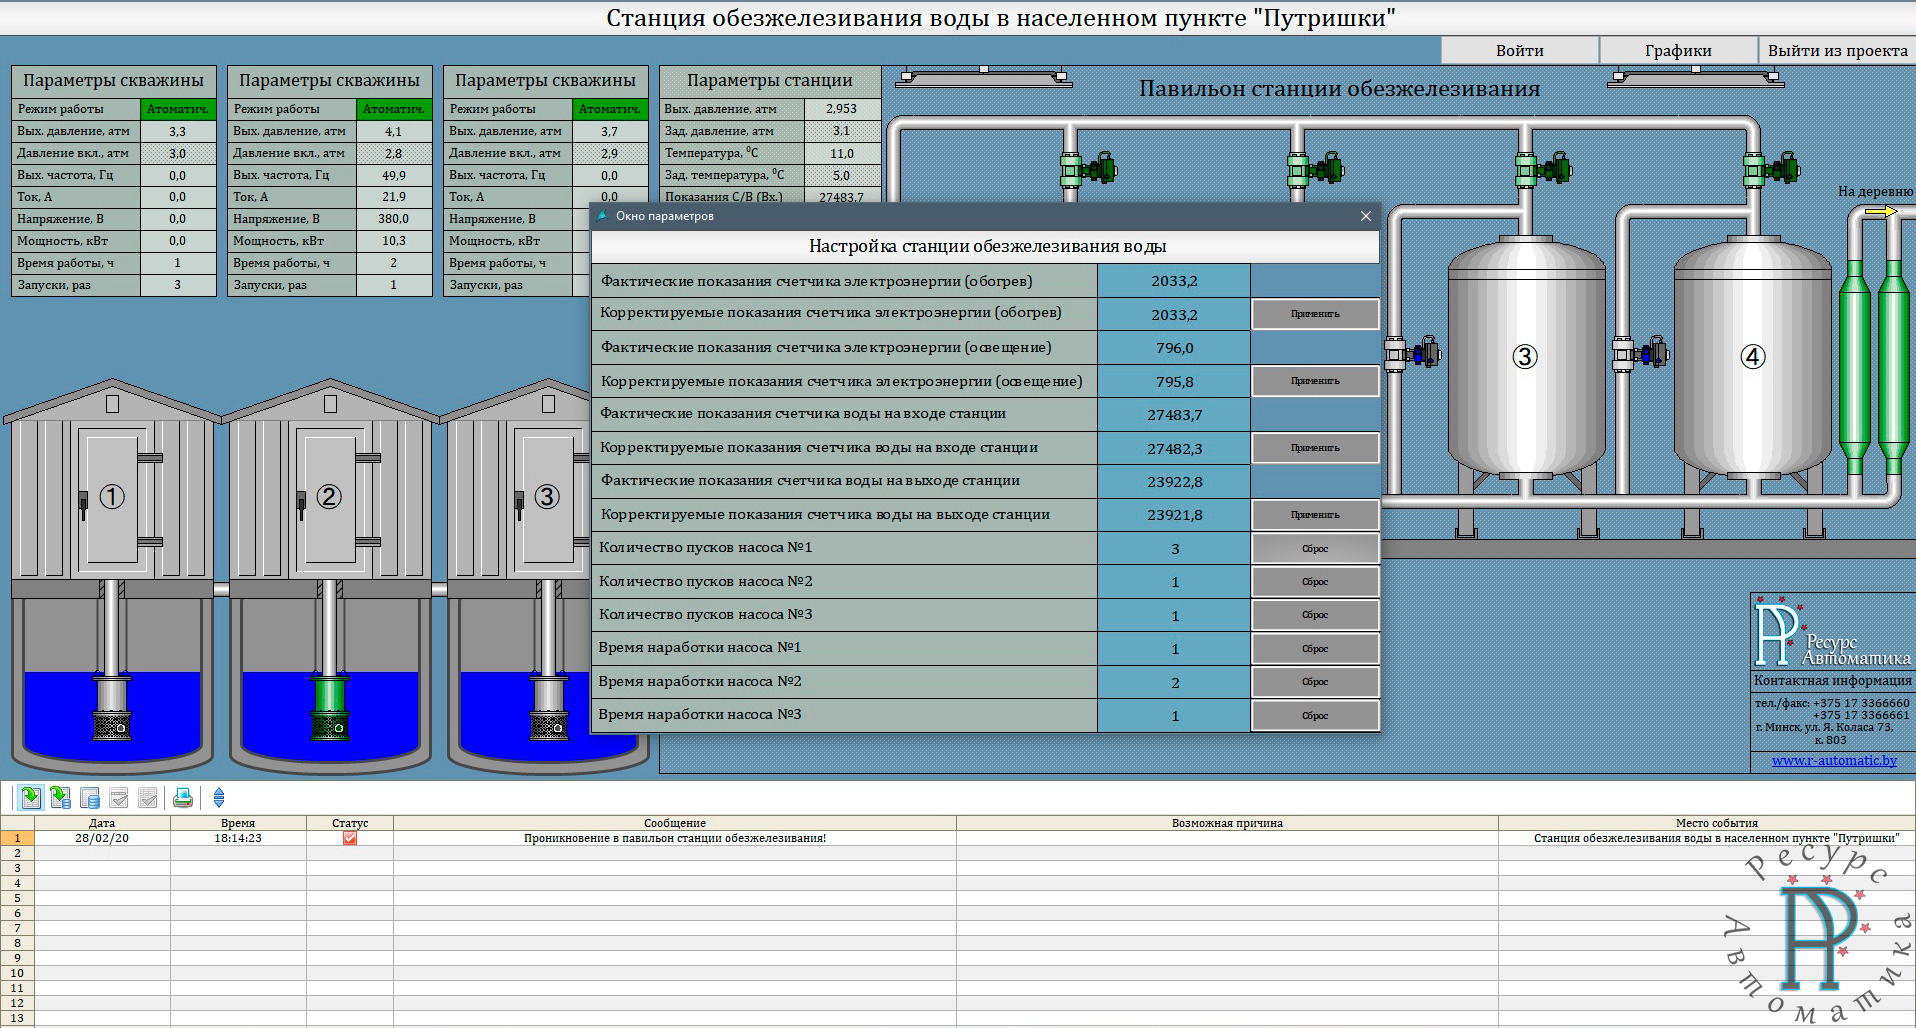Click the white valve left of tank 3

pos(1412,353)
